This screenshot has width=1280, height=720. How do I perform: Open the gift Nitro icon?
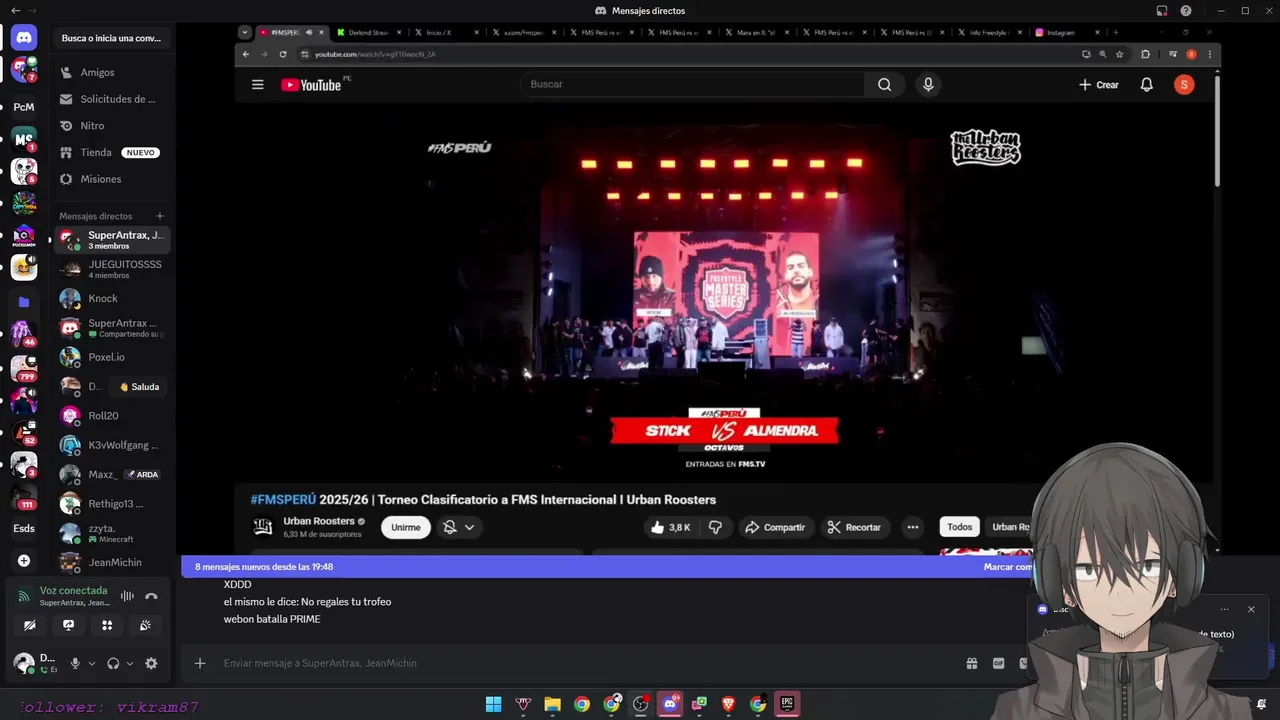971,663
